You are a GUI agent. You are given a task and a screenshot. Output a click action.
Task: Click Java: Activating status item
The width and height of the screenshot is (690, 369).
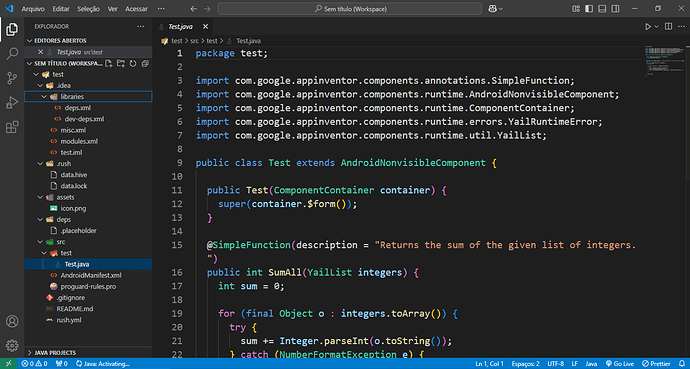point(103,364)
